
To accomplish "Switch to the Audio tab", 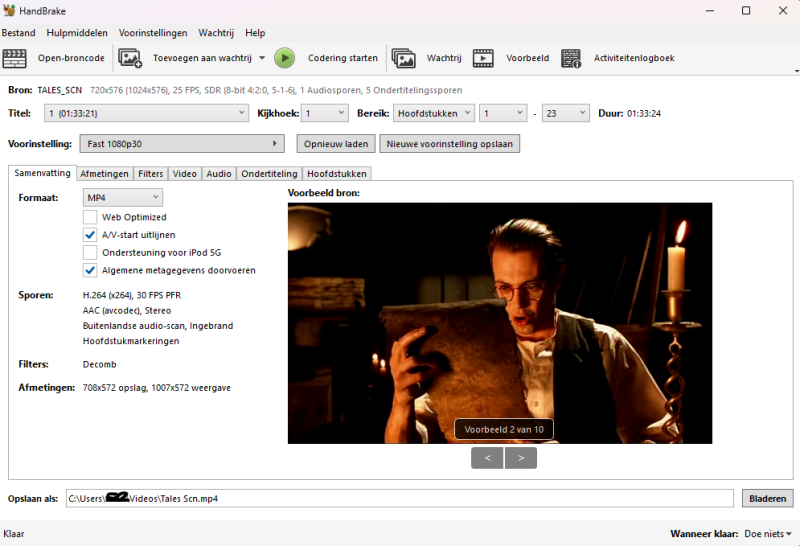I will coord(219,173).
